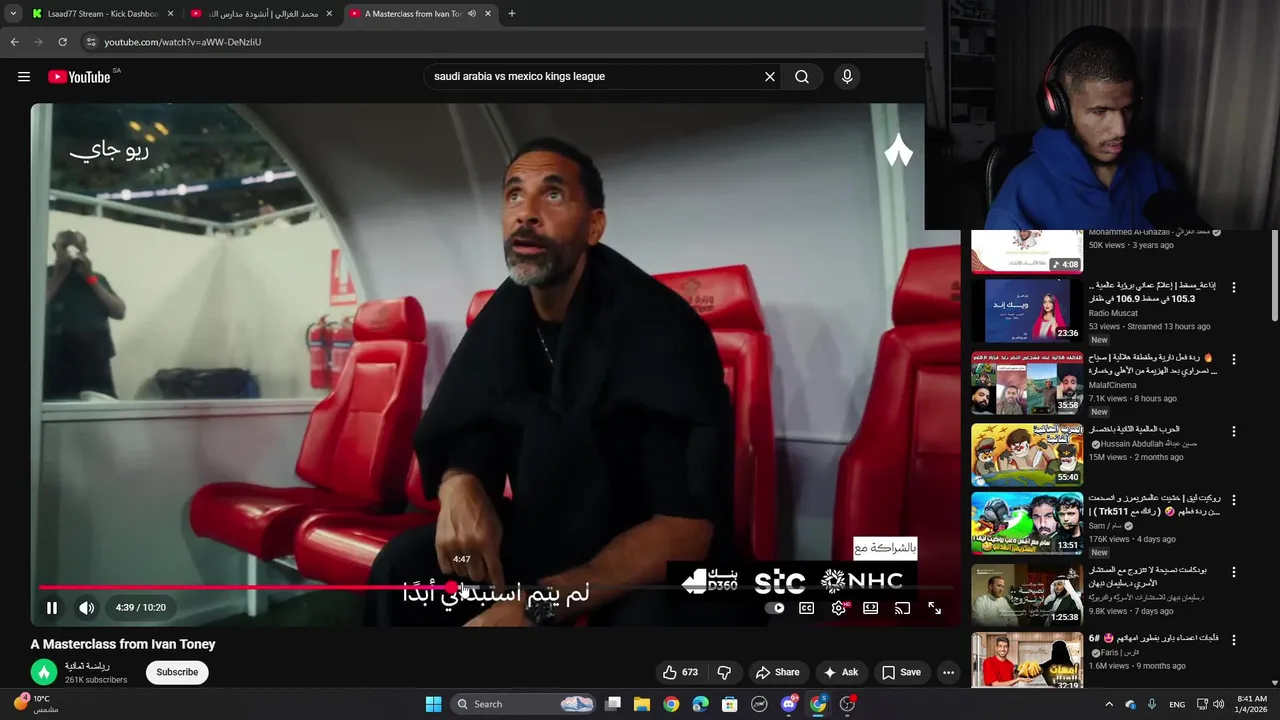Image resolution: width=1280 pixels, height=720 pixels.
Task: Click the magnifier search button
Action: 802,76
